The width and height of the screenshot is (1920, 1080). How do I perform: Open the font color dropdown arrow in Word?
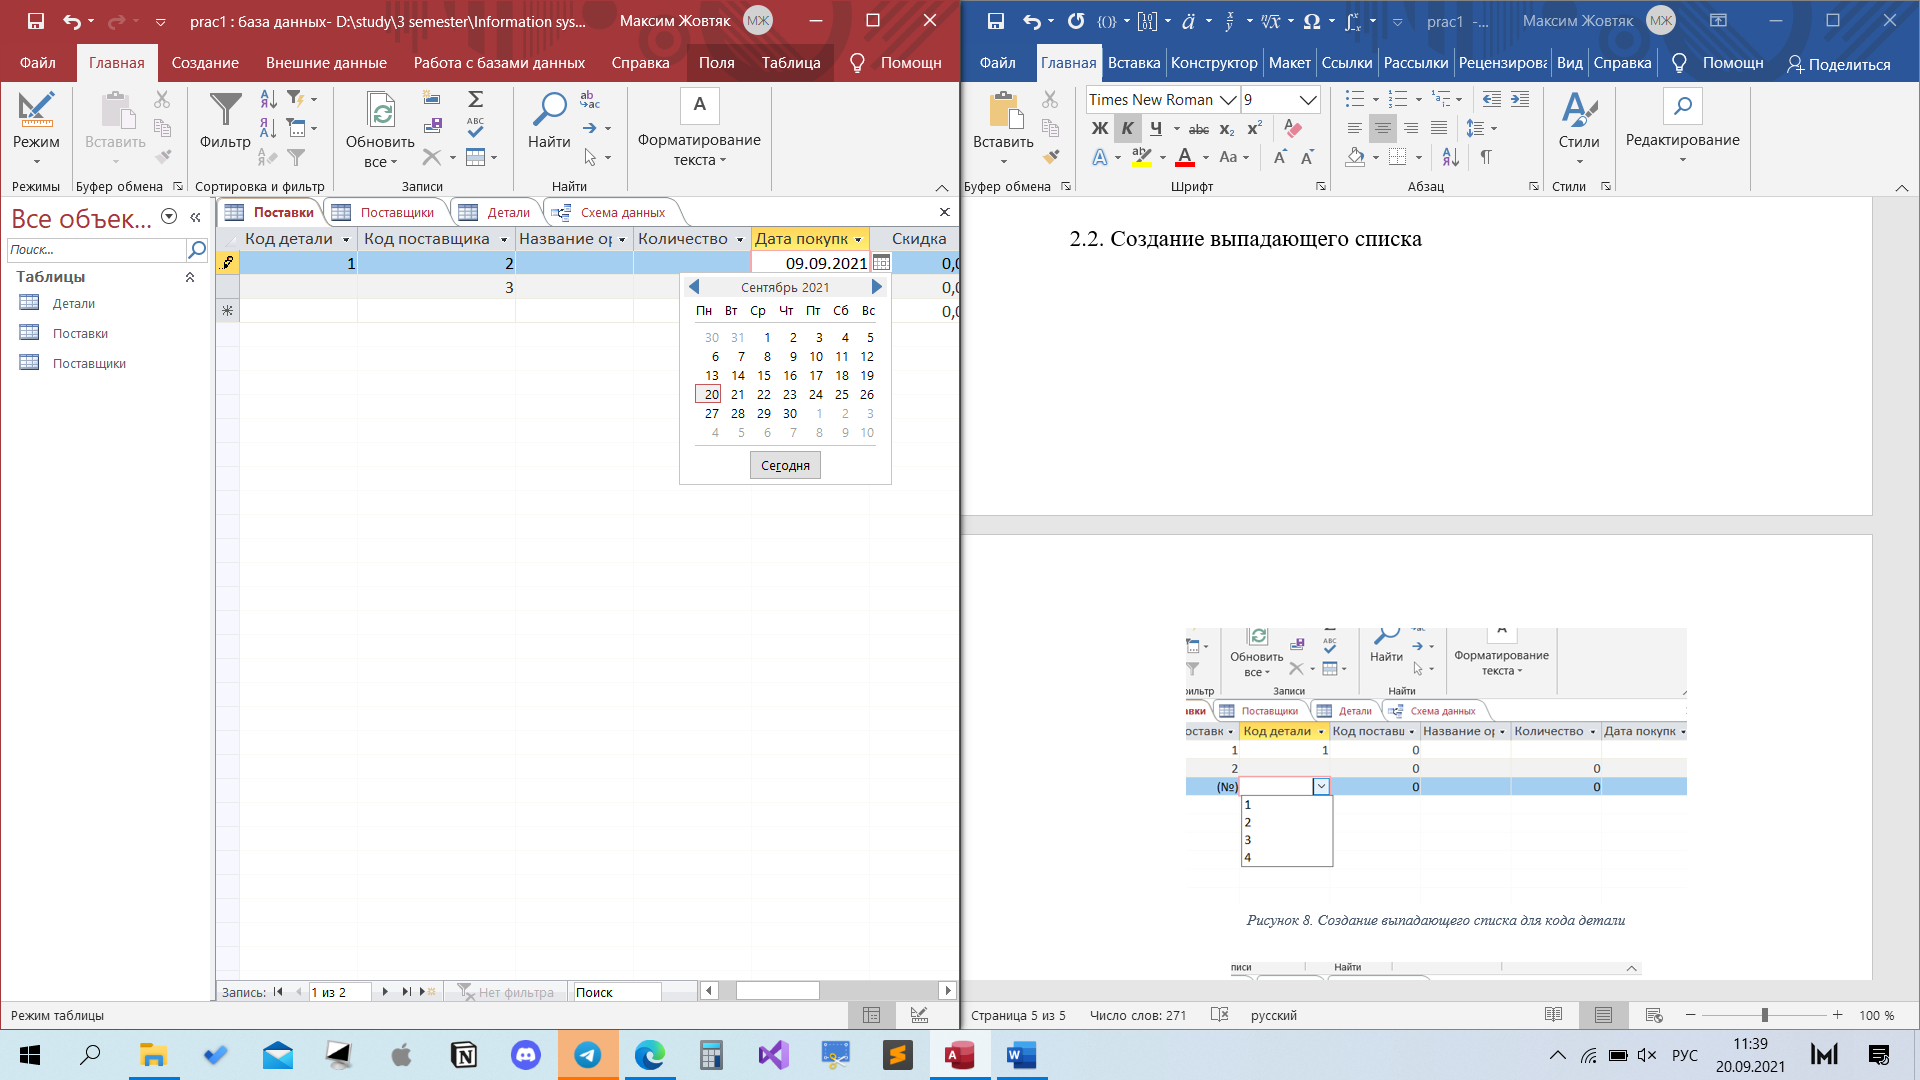coord(1206,157)
